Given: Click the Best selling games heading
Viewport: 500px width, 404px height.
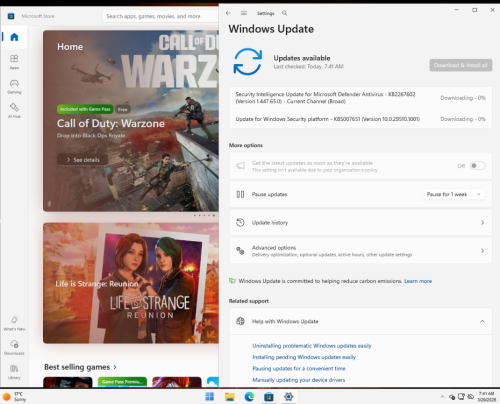Looking at the screenshot, I should click(77, 367).
